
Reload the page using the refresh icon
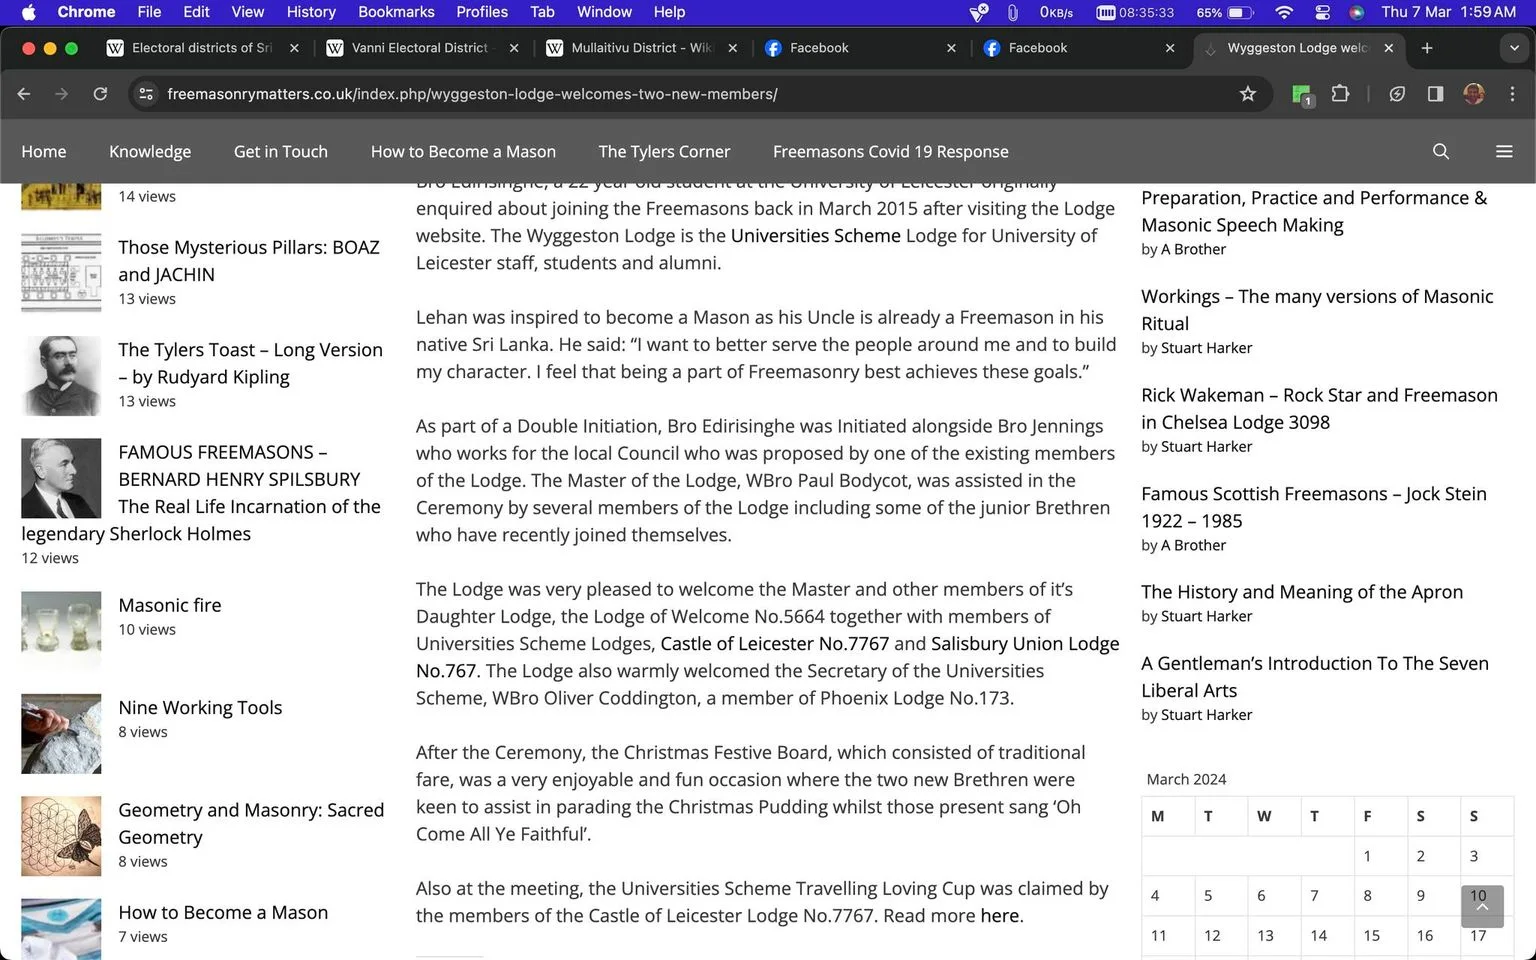[x=100, y=94]
